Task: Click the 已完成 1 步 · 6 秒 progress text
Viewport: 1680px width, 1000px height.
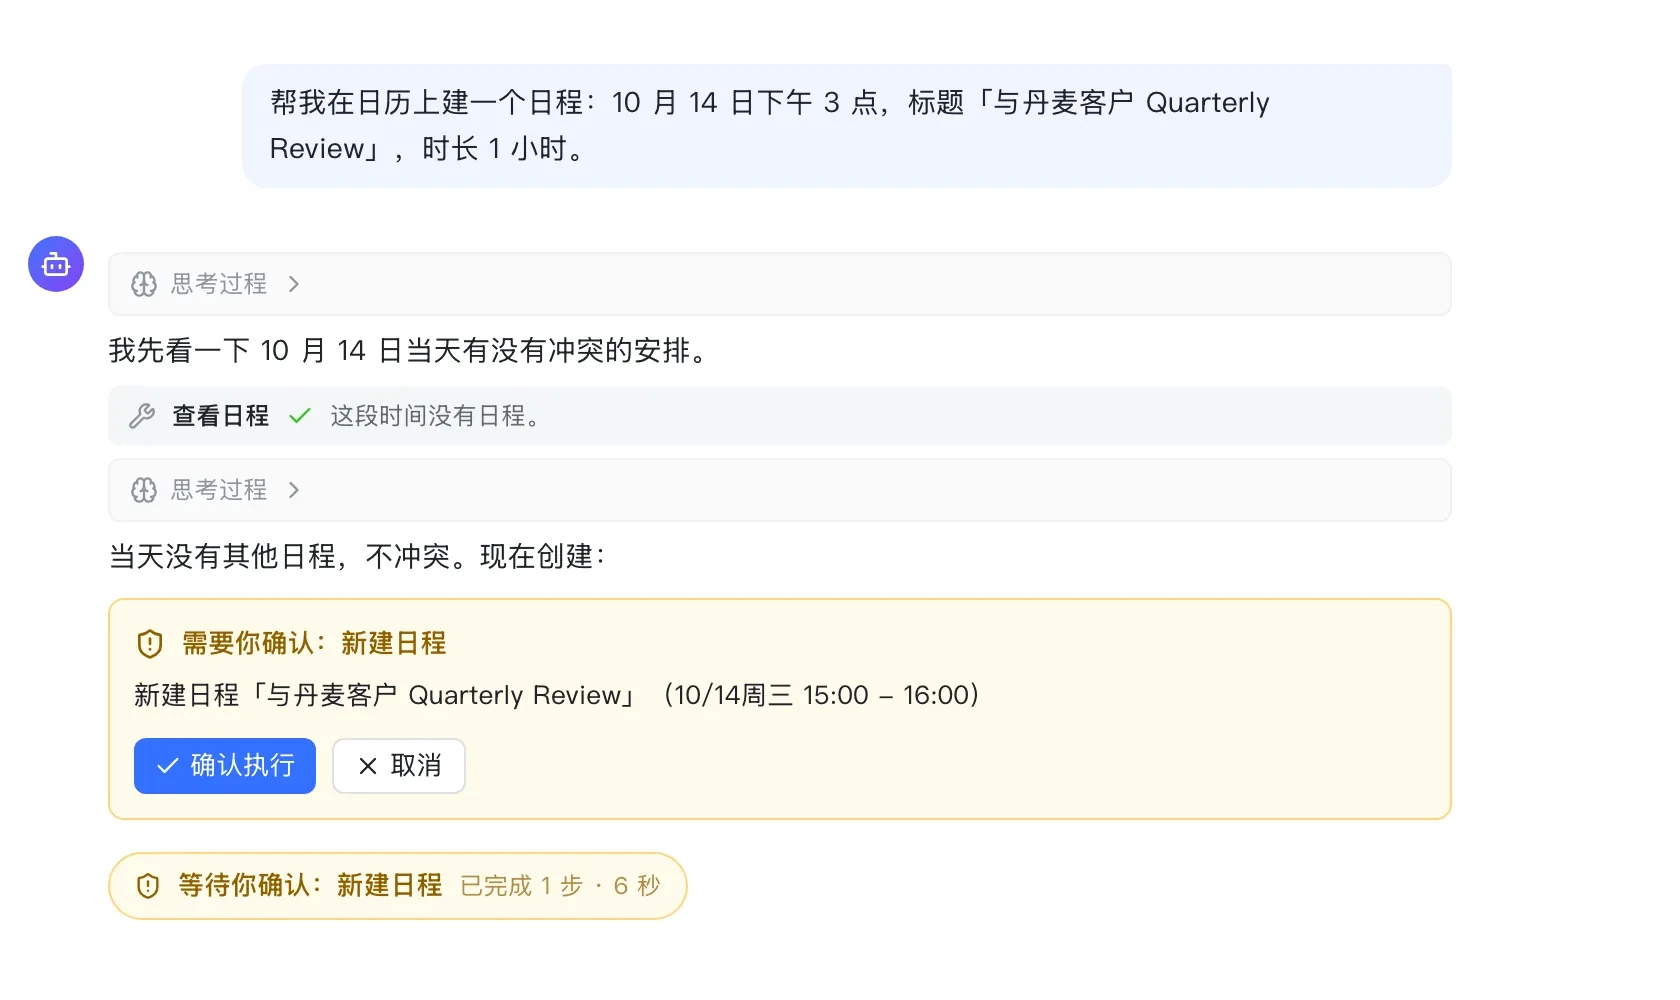Action: (x=560, y=886)
